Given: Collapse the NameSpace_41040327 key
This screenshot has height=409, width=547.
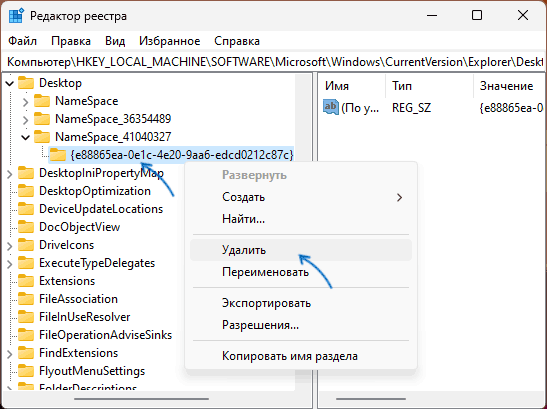Looking at the screenshot, I should [25, 137].
